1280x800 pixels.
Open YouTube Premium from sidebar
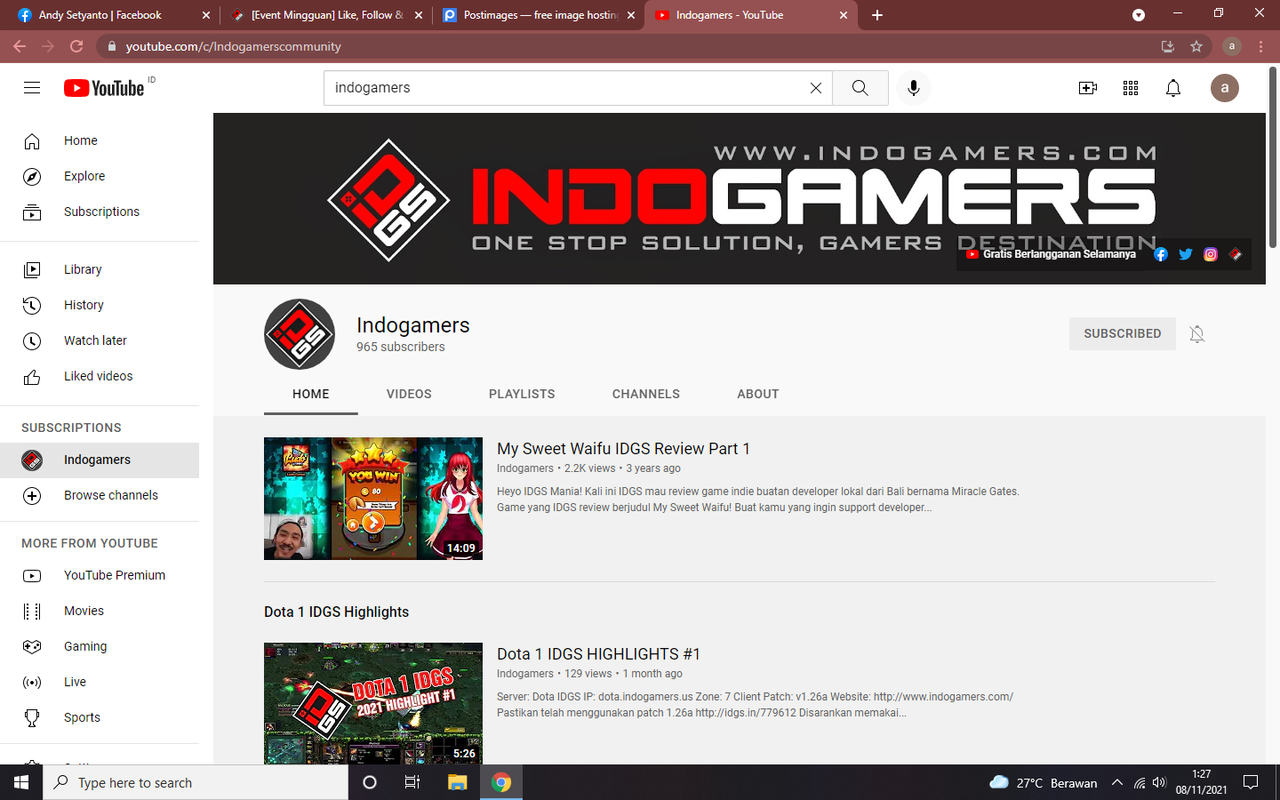pos(100,575)
